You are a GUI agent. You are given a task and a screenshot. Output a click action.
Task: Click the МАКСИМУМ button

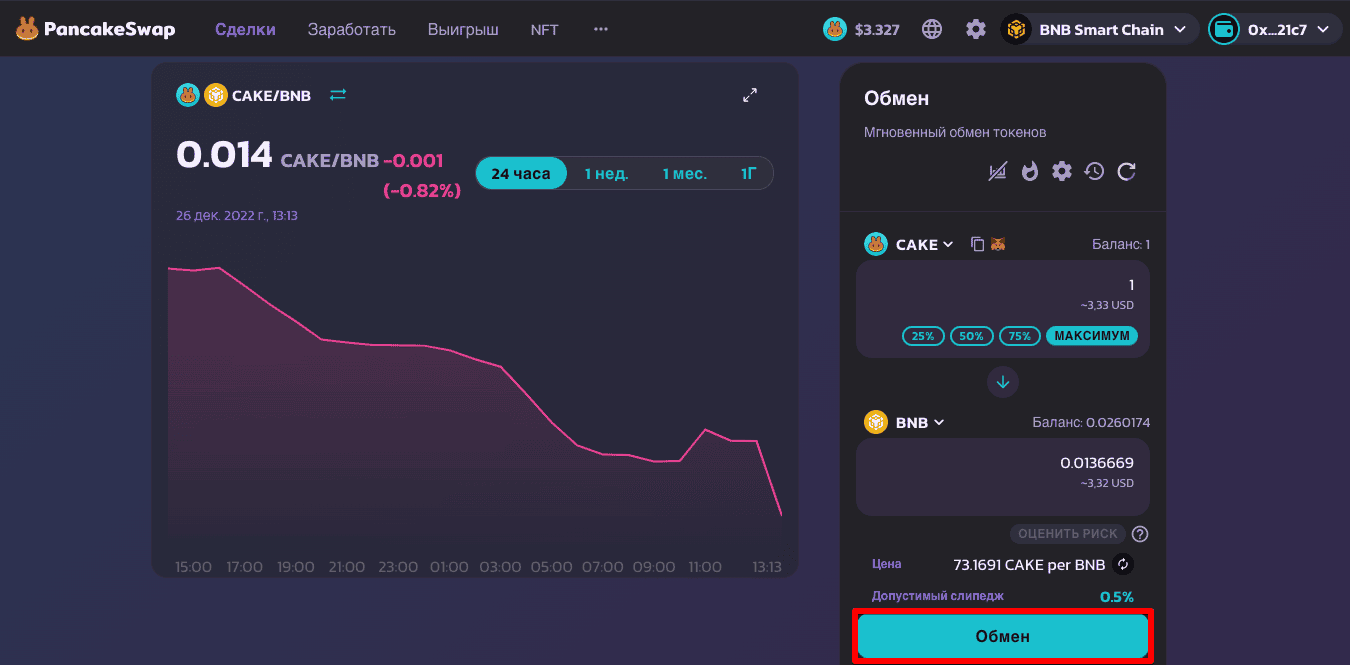[x=1092, y=336]
